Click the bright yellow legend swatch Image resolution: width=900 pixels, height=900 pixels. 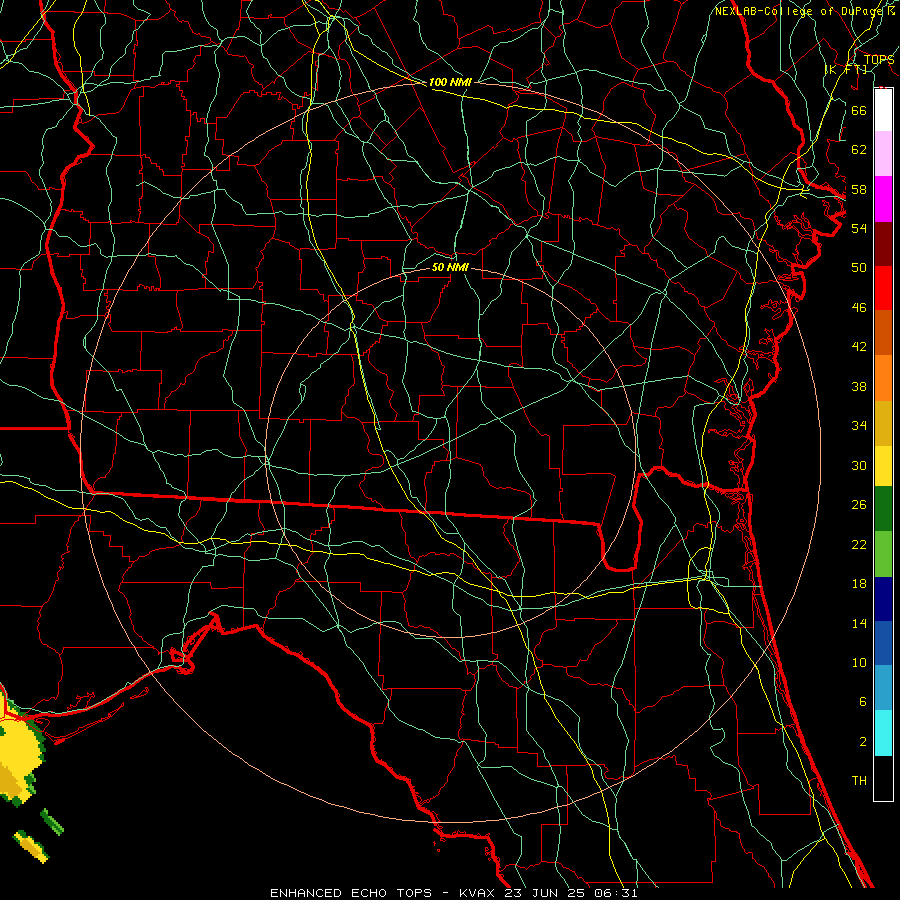[x=883, y=466]
